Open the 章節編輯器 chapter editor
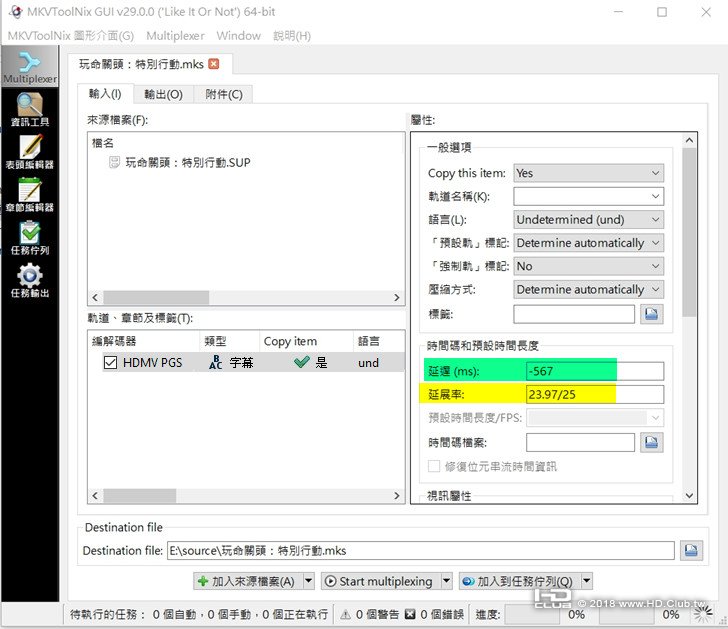The height and width of the screenshot is (629, 728). click(30, 195)
